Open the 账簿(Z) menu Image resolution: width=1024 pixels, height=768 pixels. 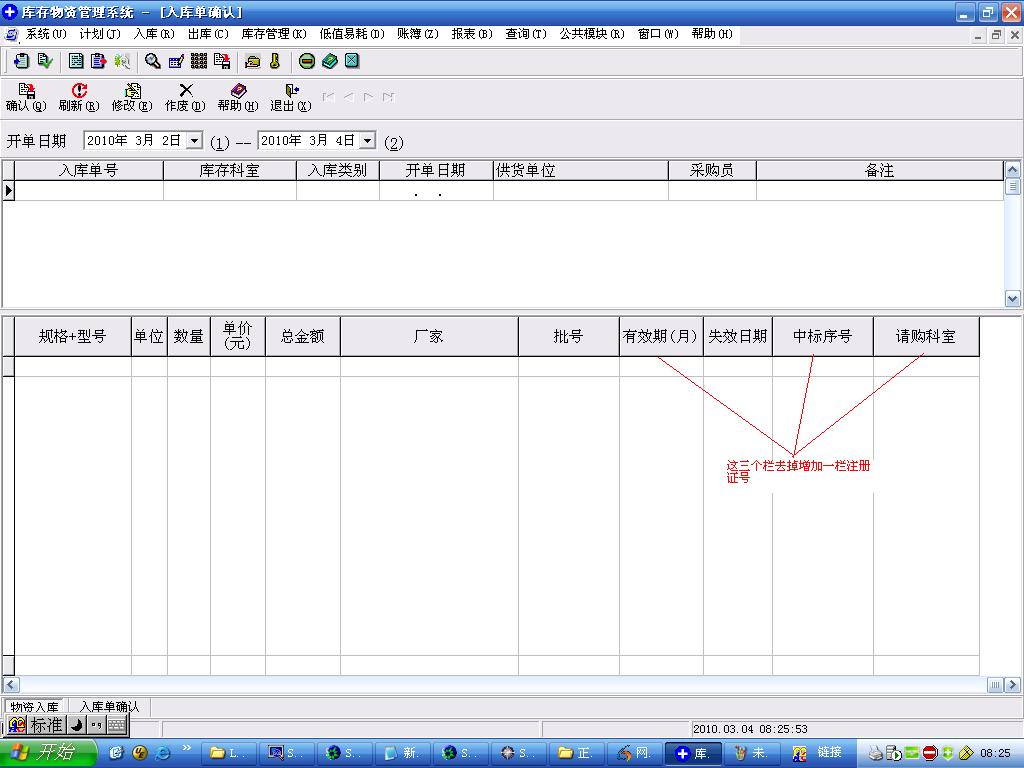418,34
